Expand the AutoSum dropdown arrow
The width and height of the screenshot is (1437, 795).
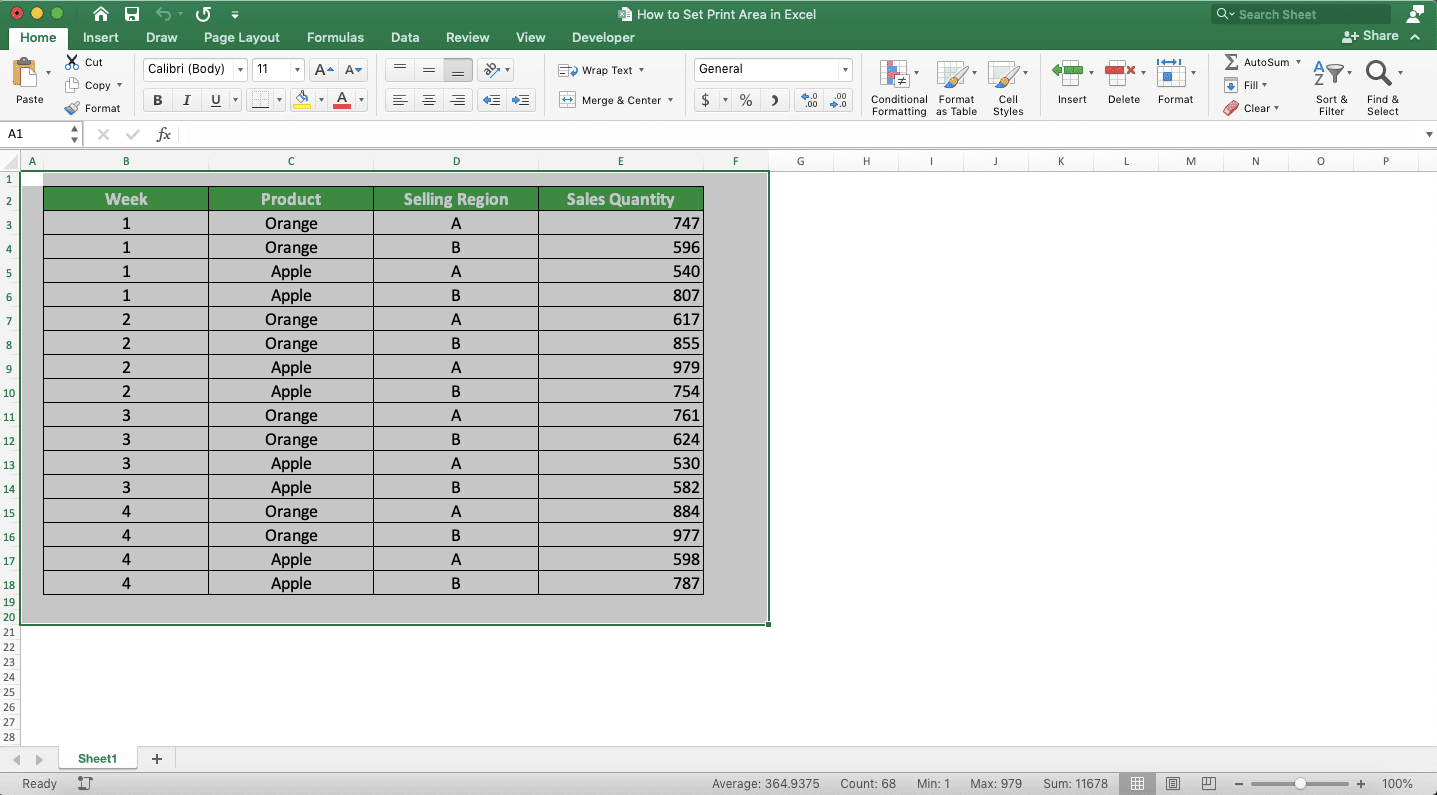[x=1298, y=62]
